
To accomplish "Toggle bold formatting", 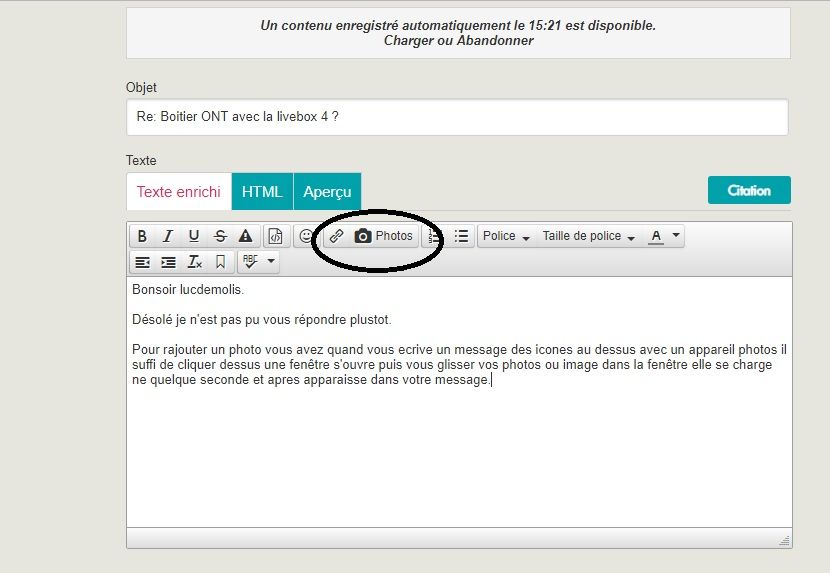I will 142,236.
